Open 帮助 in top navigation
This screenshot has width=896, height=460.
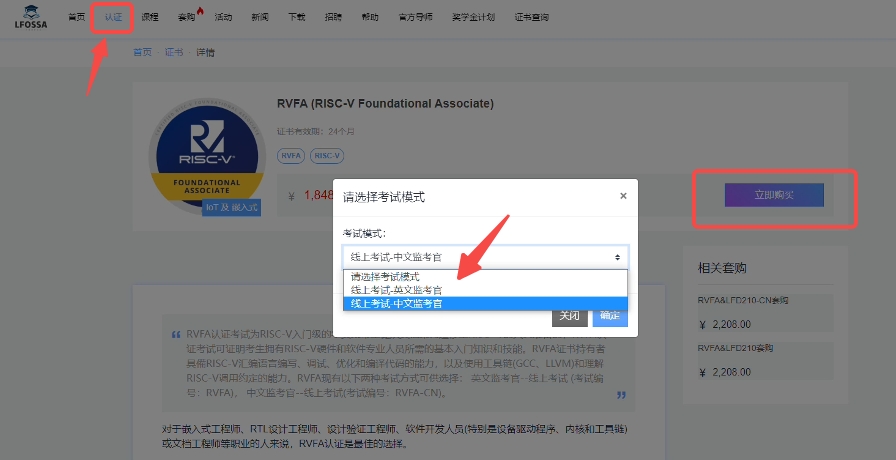[370, 17]
